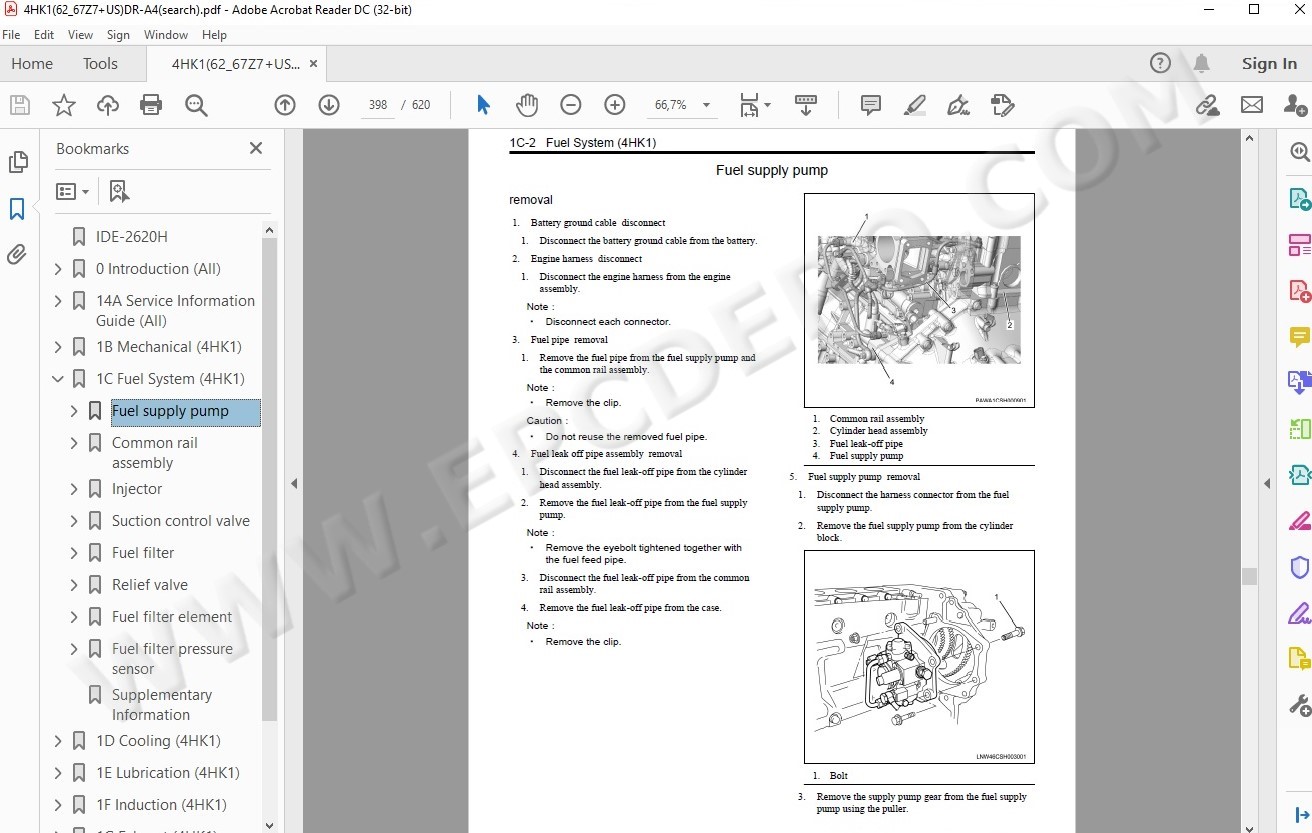Expand 1B Mechanical (4HK1) bookmark
Image resolution: width=1312 pixels, height=833 pixels.
tap(57, 347)
